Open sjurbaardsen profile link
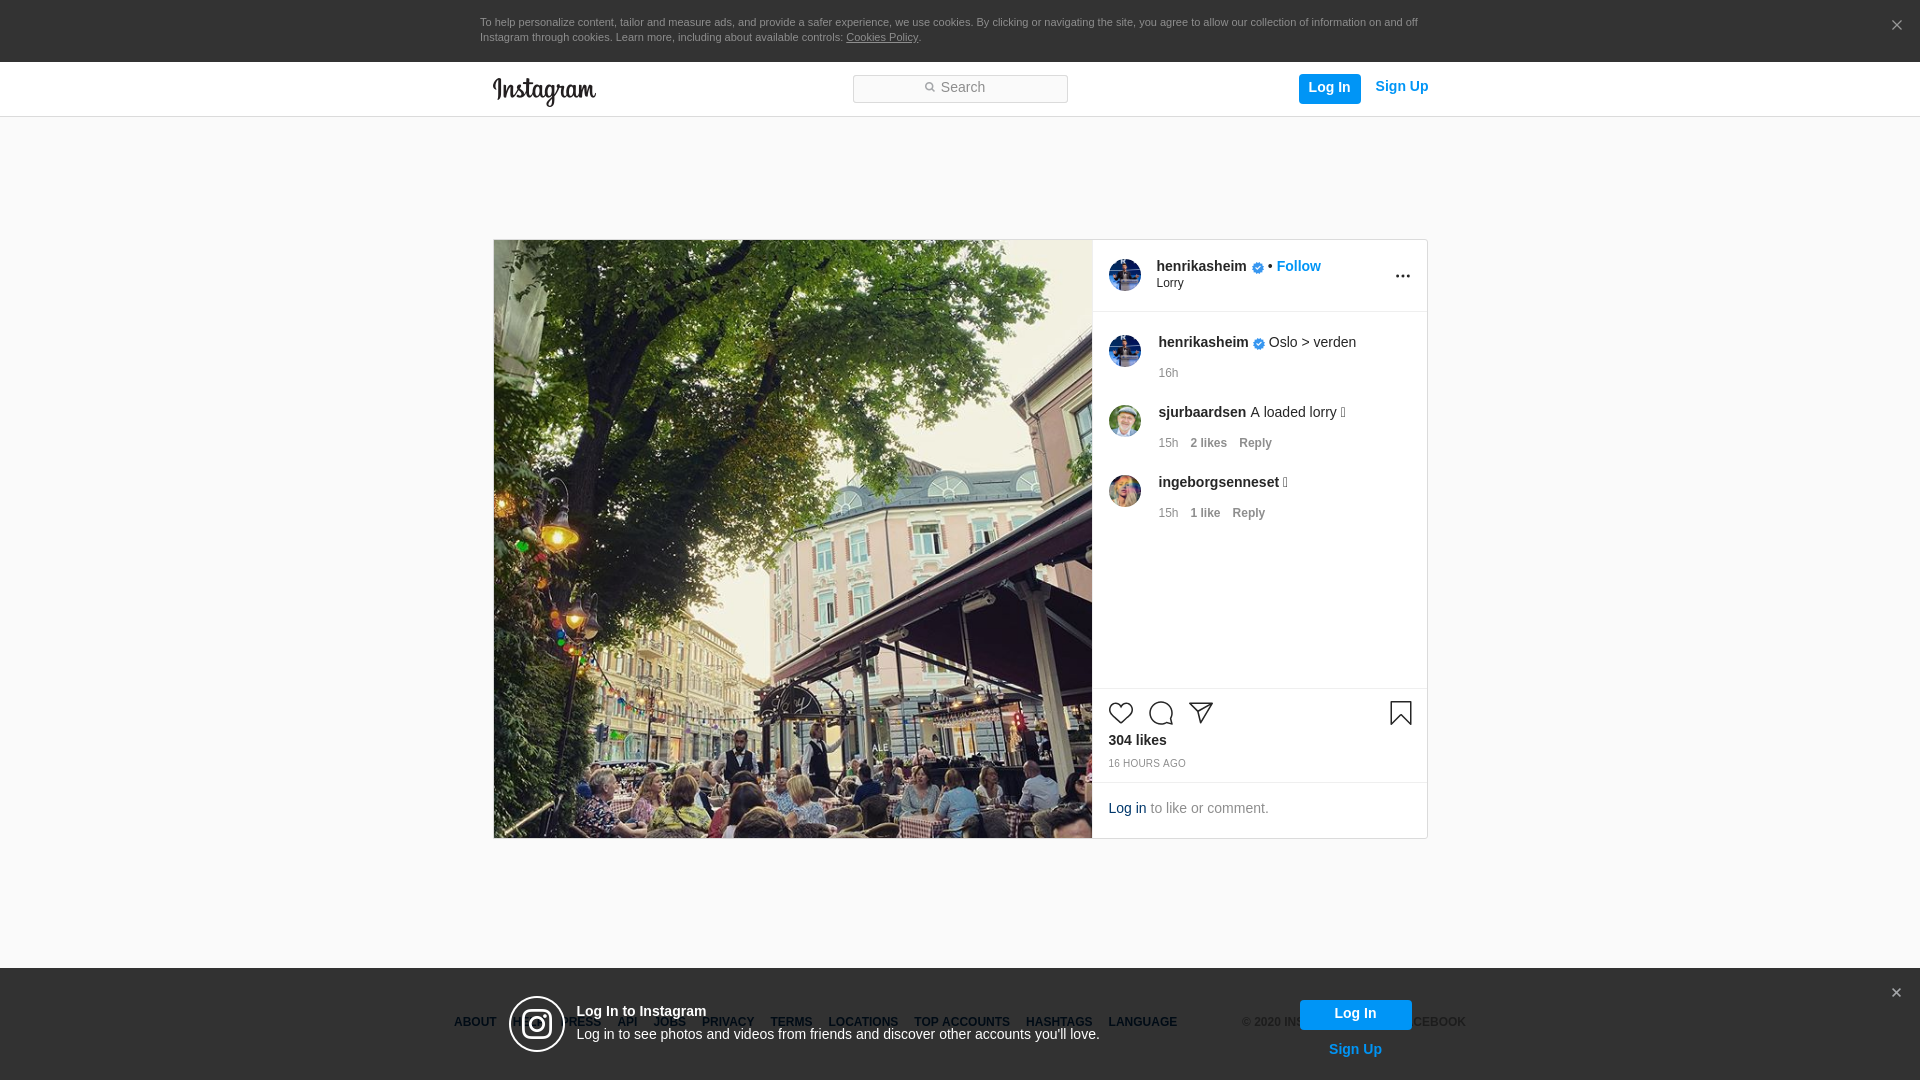Screen dimensions: 1920x1080 click(1202, 412)
